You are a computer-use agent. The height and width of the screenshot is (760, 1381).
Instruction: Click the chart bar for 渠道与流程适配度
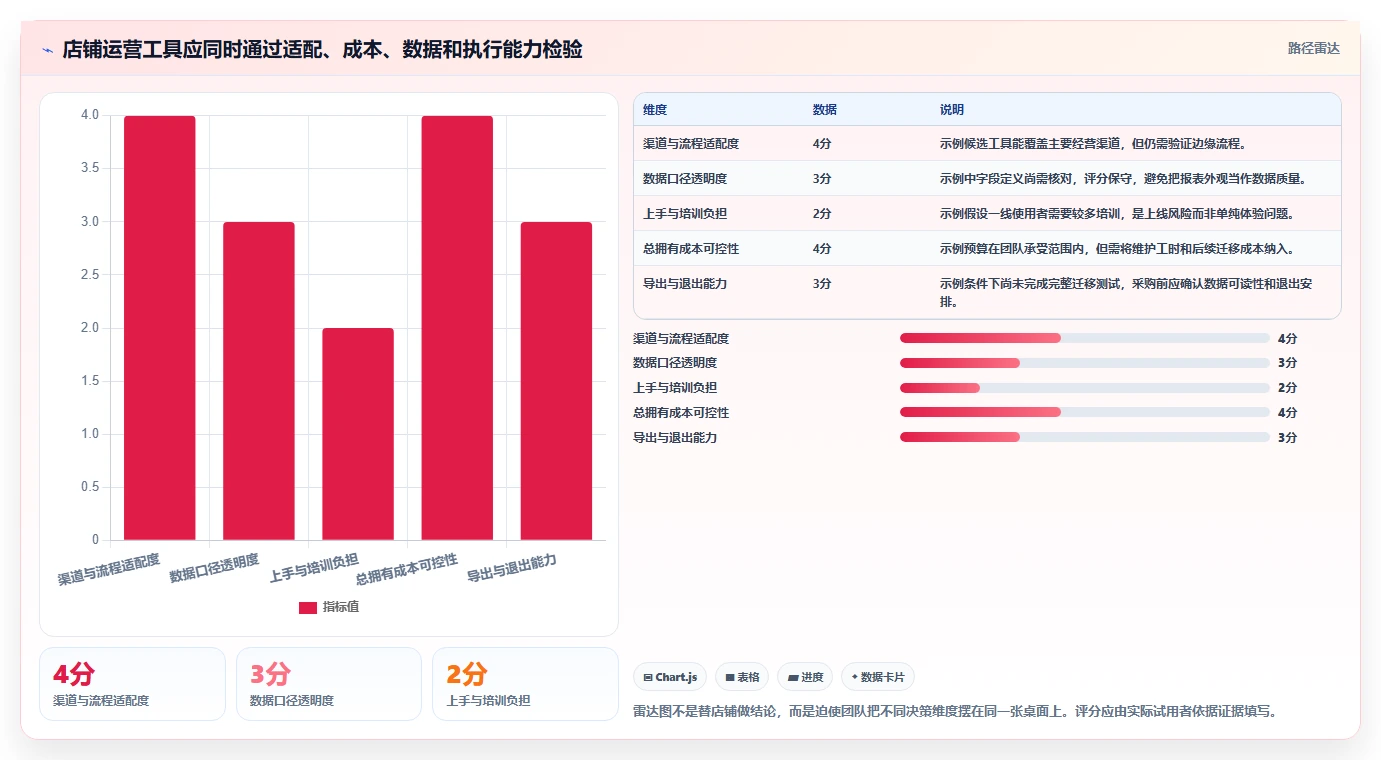(x=160, y=328)
